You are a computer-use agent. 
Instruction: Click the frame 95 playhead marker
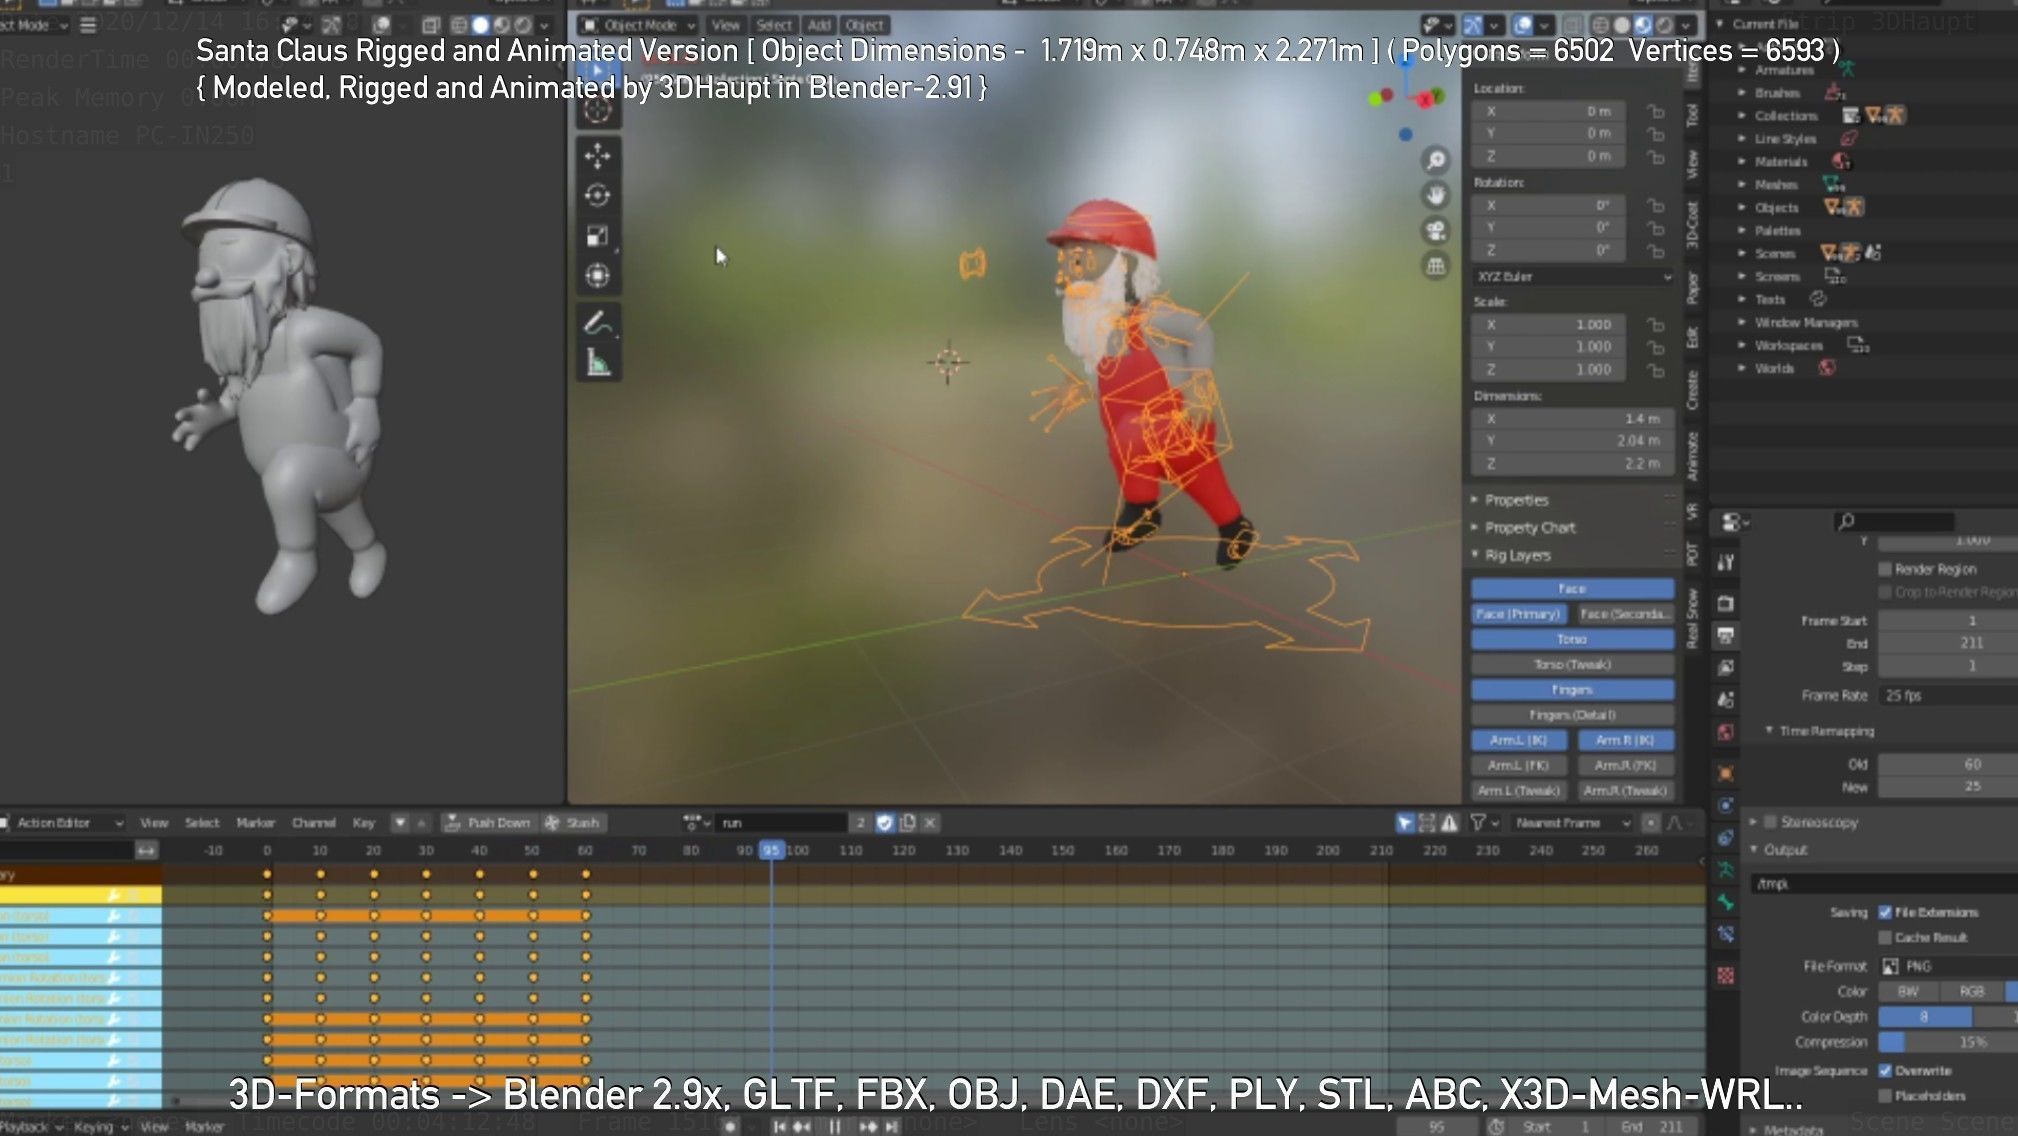click(x=771, y=850)
